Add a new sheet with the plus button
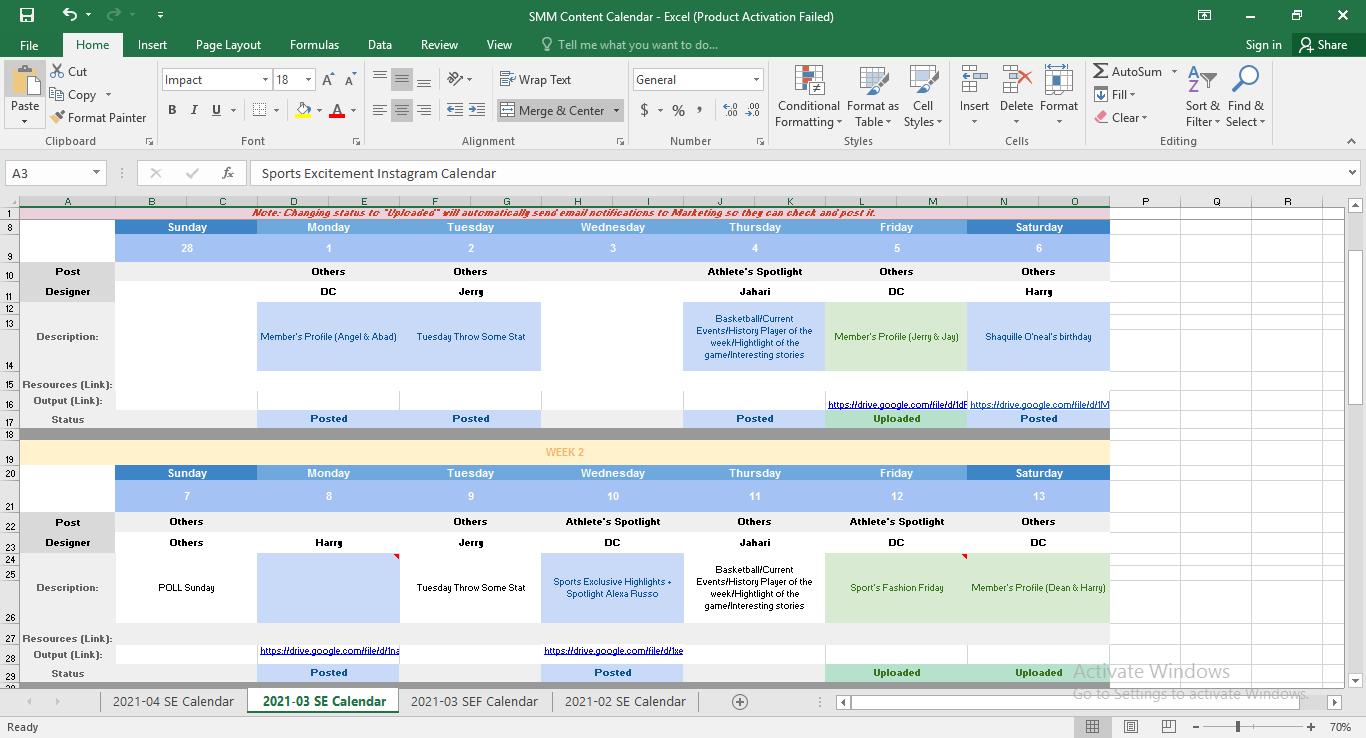Image resolution: width=1366 pixels, height=738 pixels. pos(740,702)
